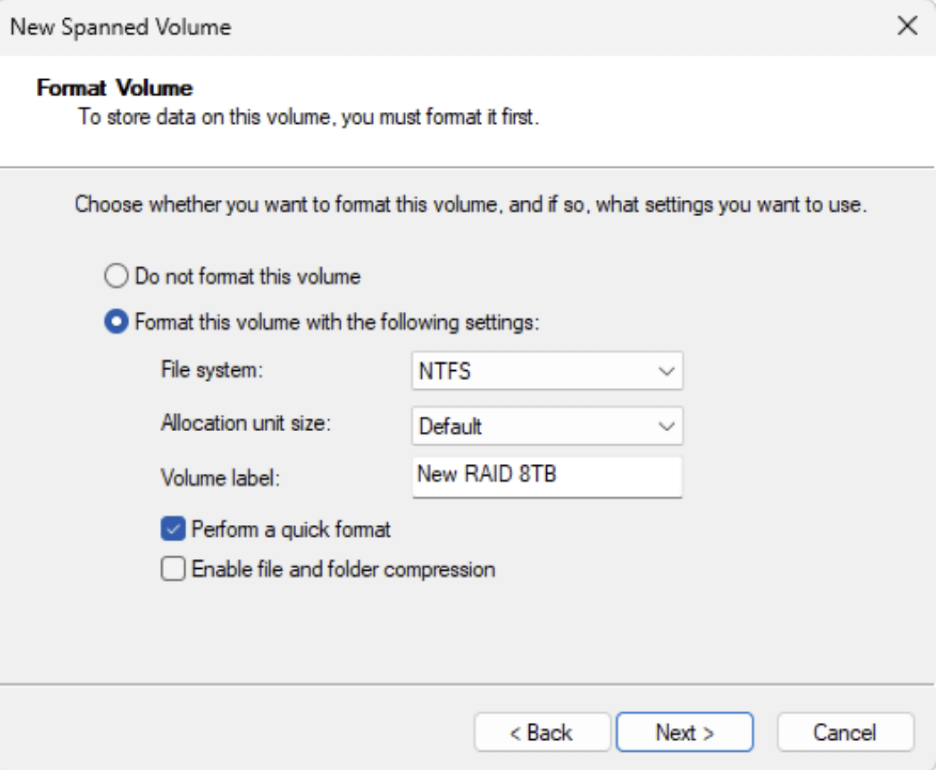Uncheck Perform a quick format
Viewport: 936px width, 770px height.
coord(173,529)
